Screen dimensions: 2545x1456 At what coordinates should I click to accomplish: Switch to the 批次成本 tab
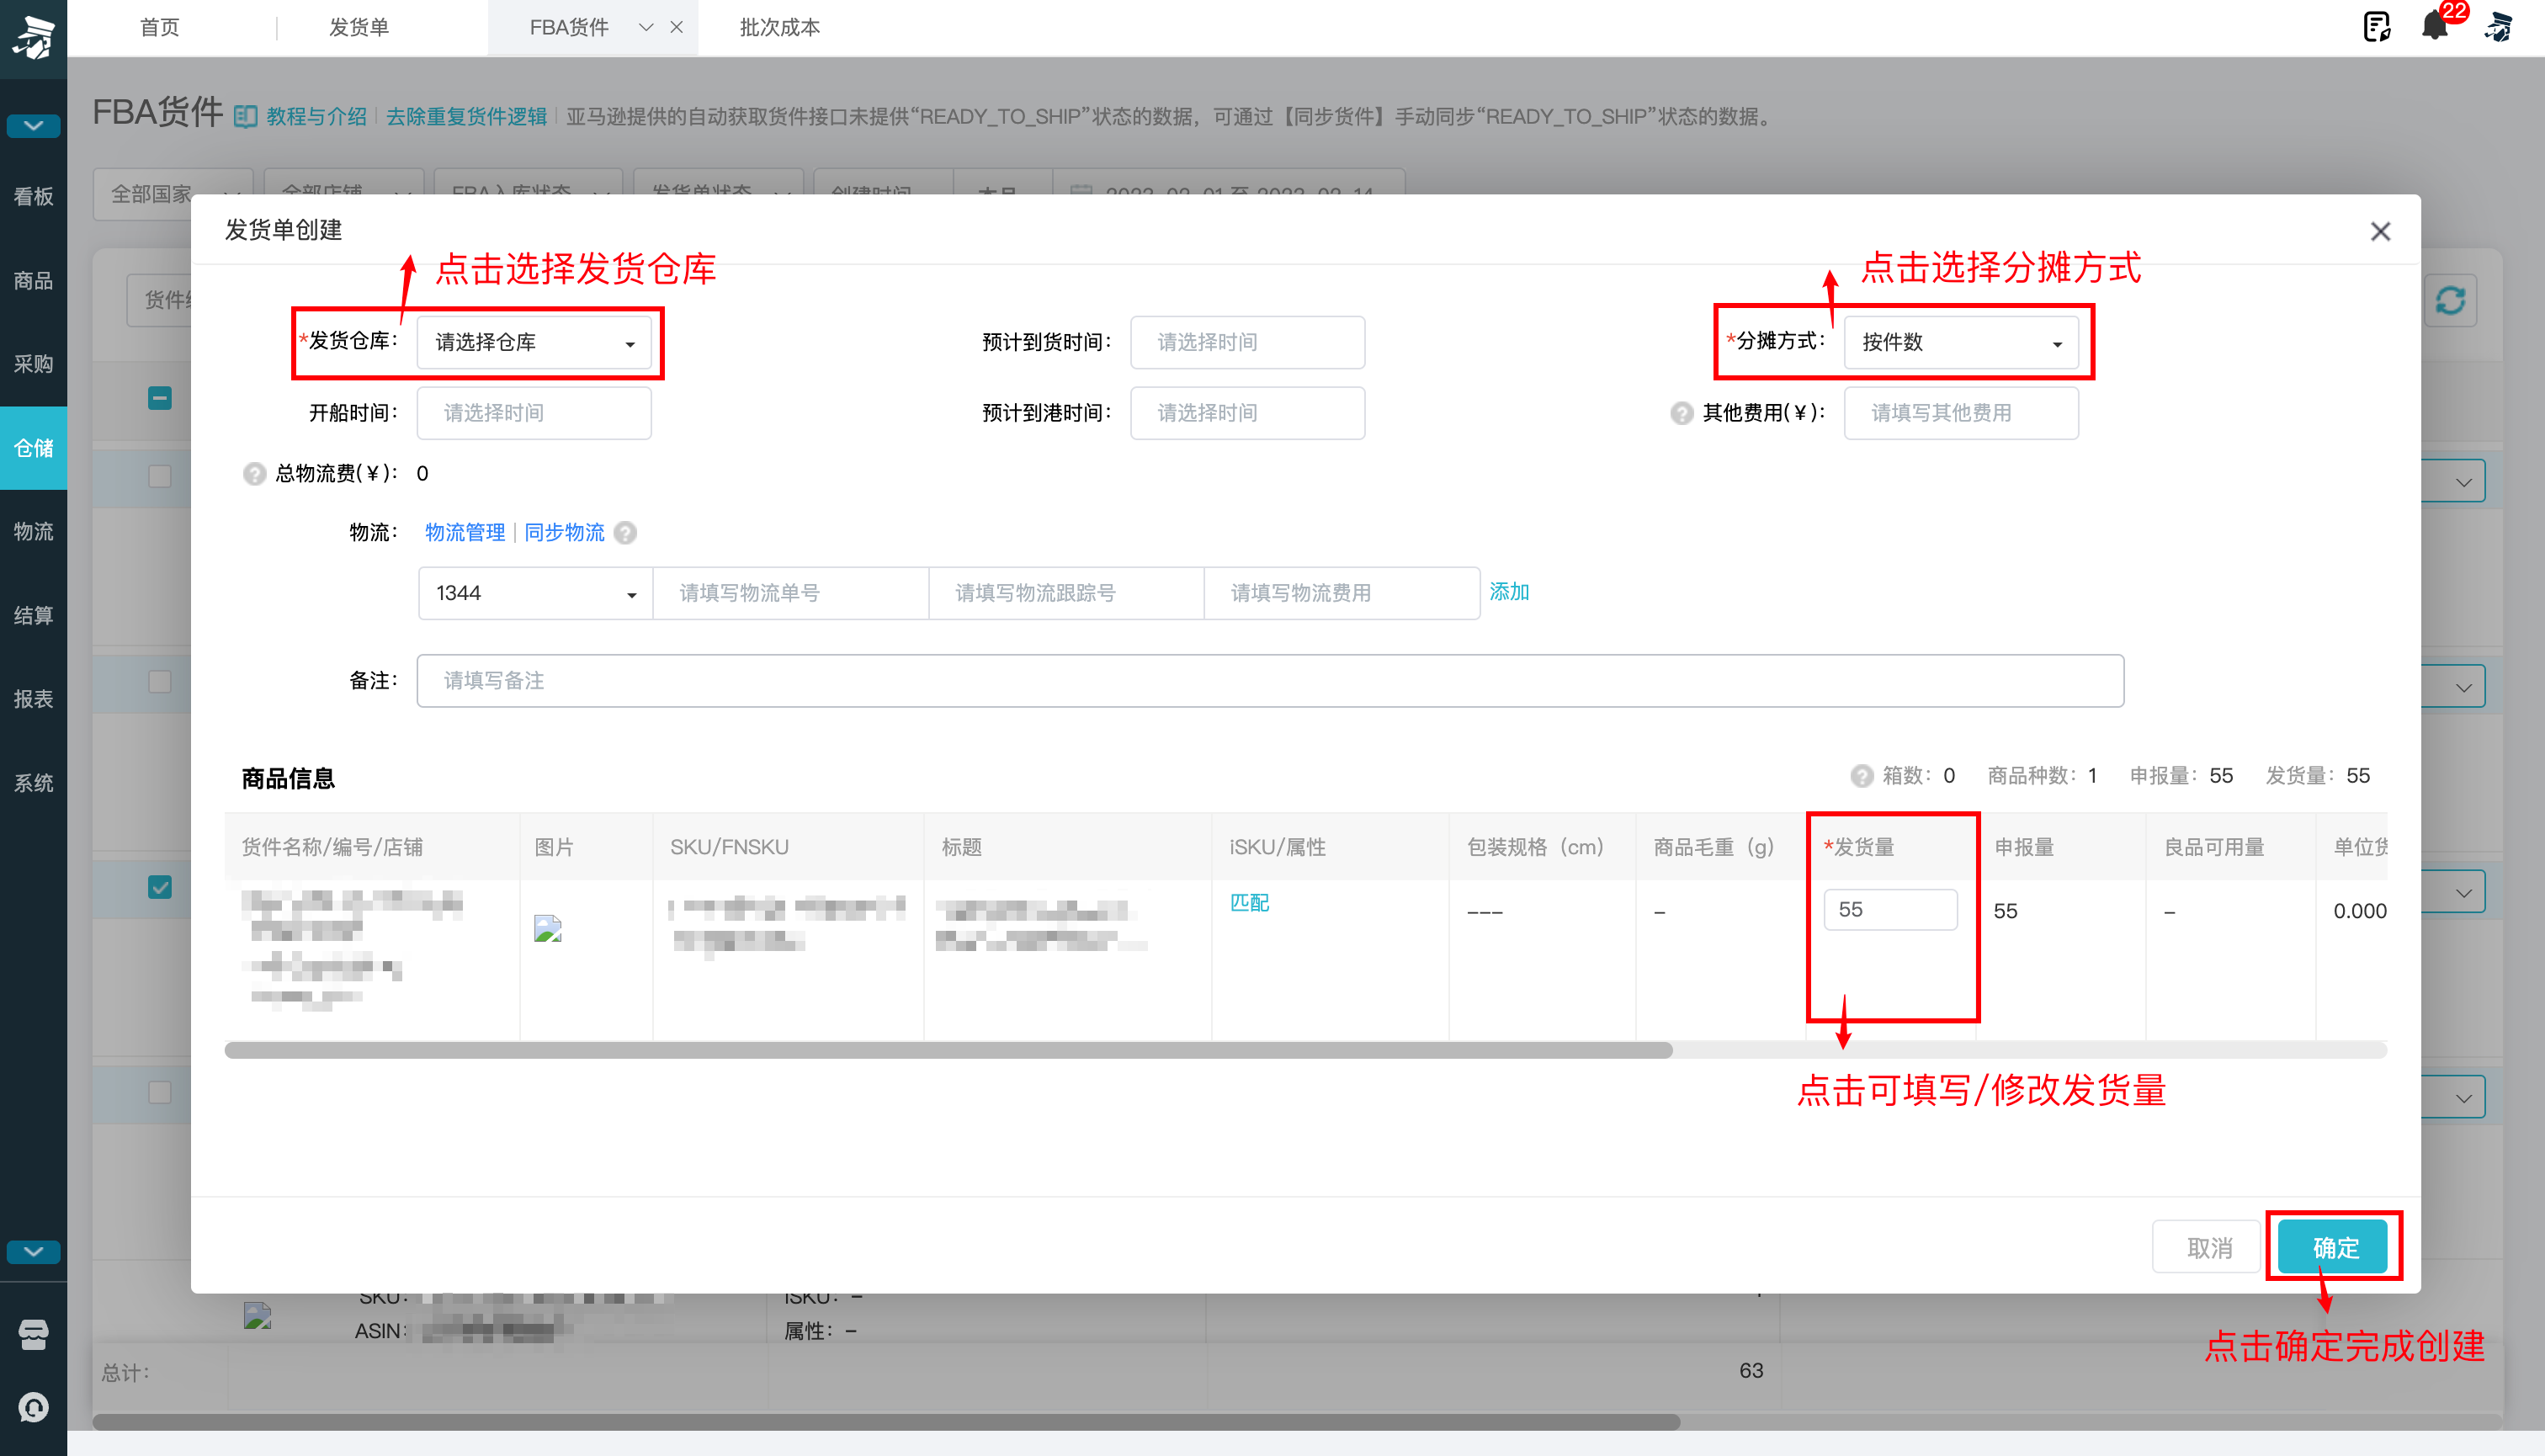[x=780, y=27]
